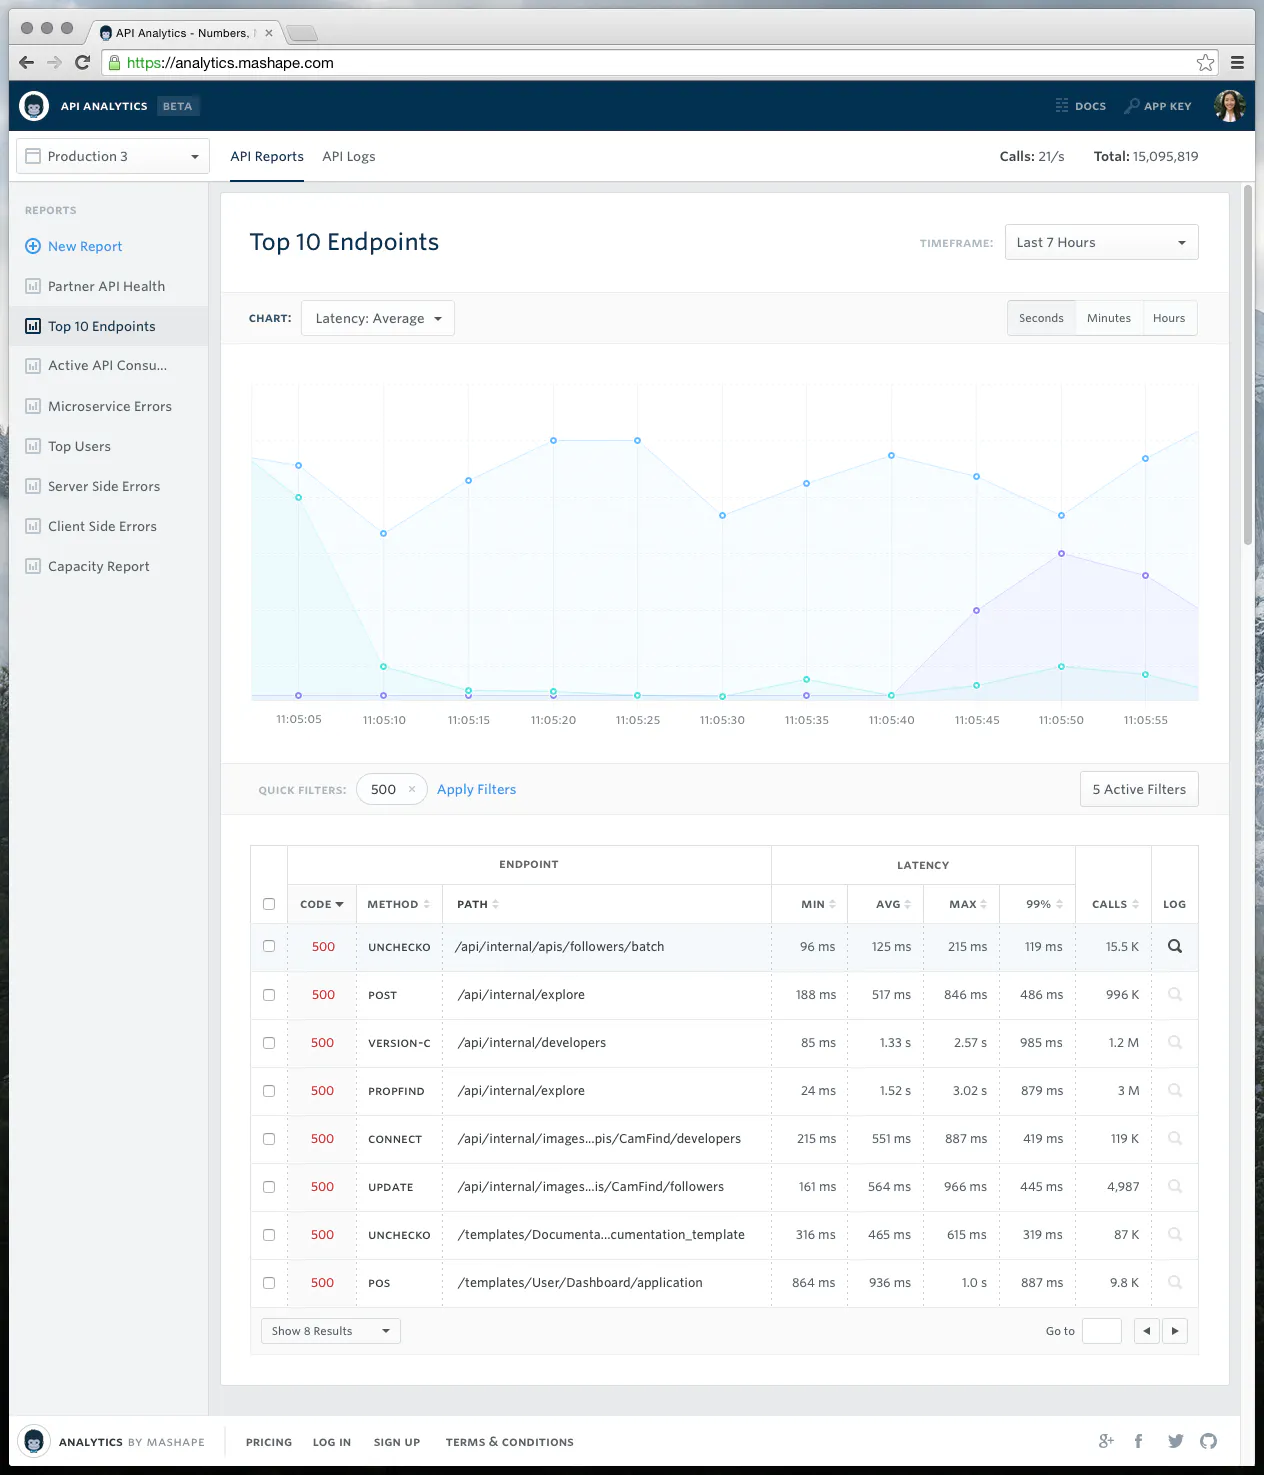Remove the 500 quick filter with the x

[412, 789]
